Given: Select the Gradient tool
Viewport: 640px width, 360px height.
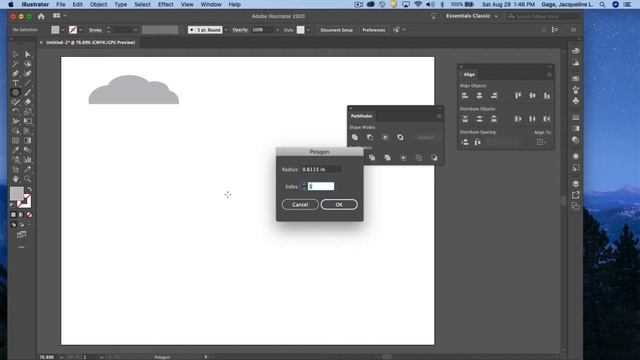Looking at the screenshot, I should (28, 140).
